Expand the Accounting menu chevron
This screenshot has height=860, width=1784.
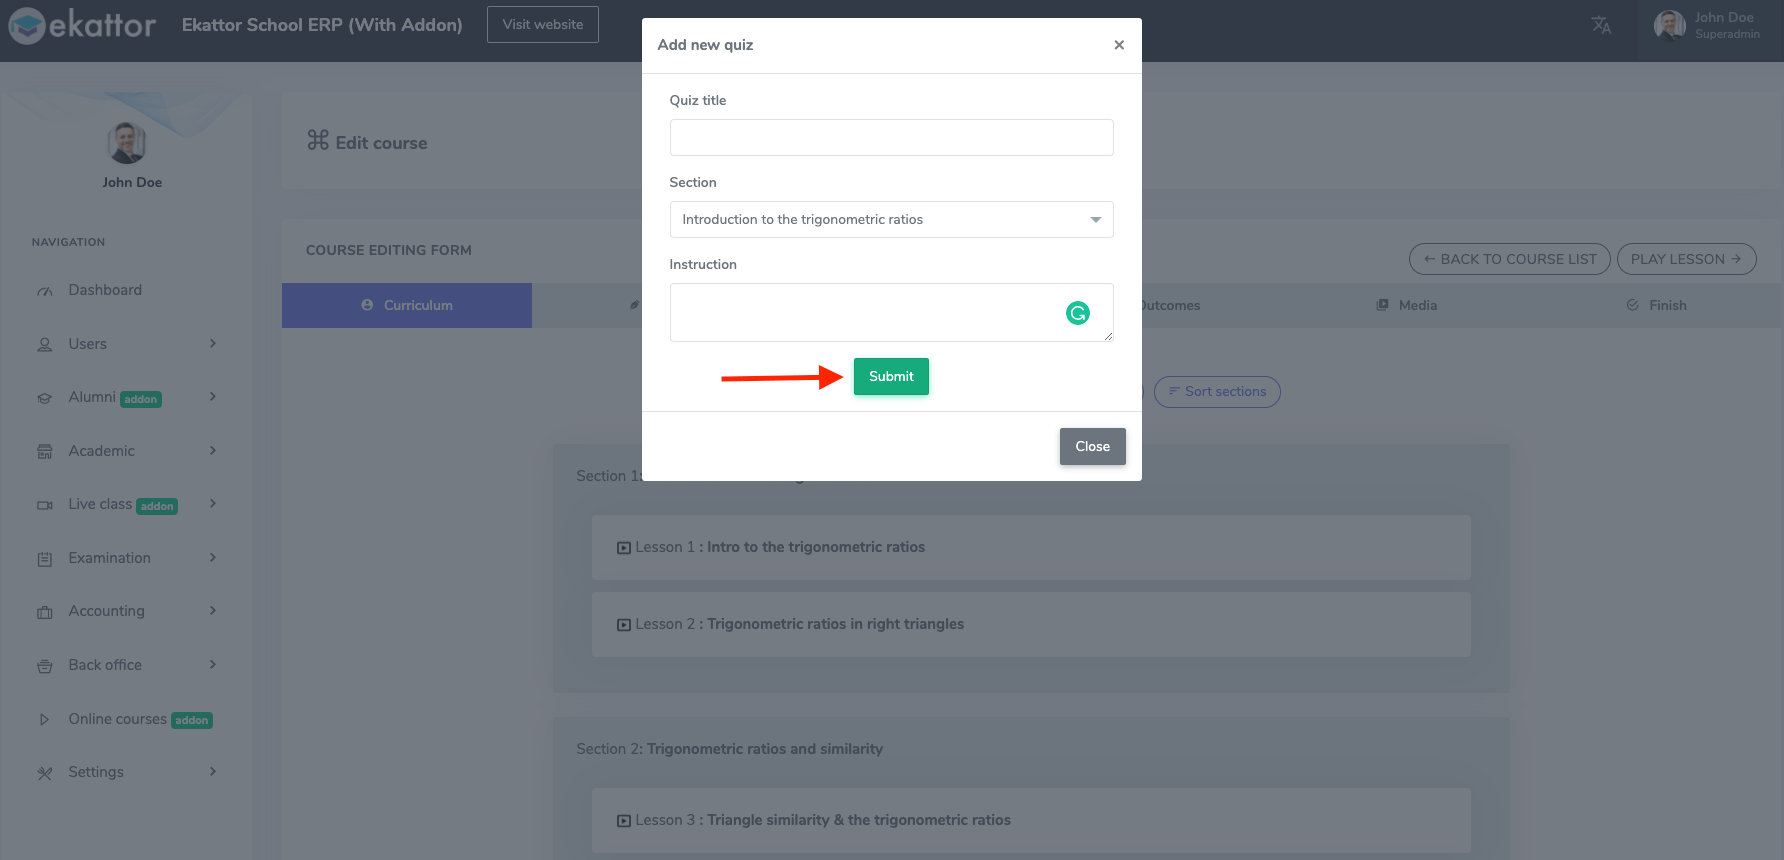pos(213,610)
